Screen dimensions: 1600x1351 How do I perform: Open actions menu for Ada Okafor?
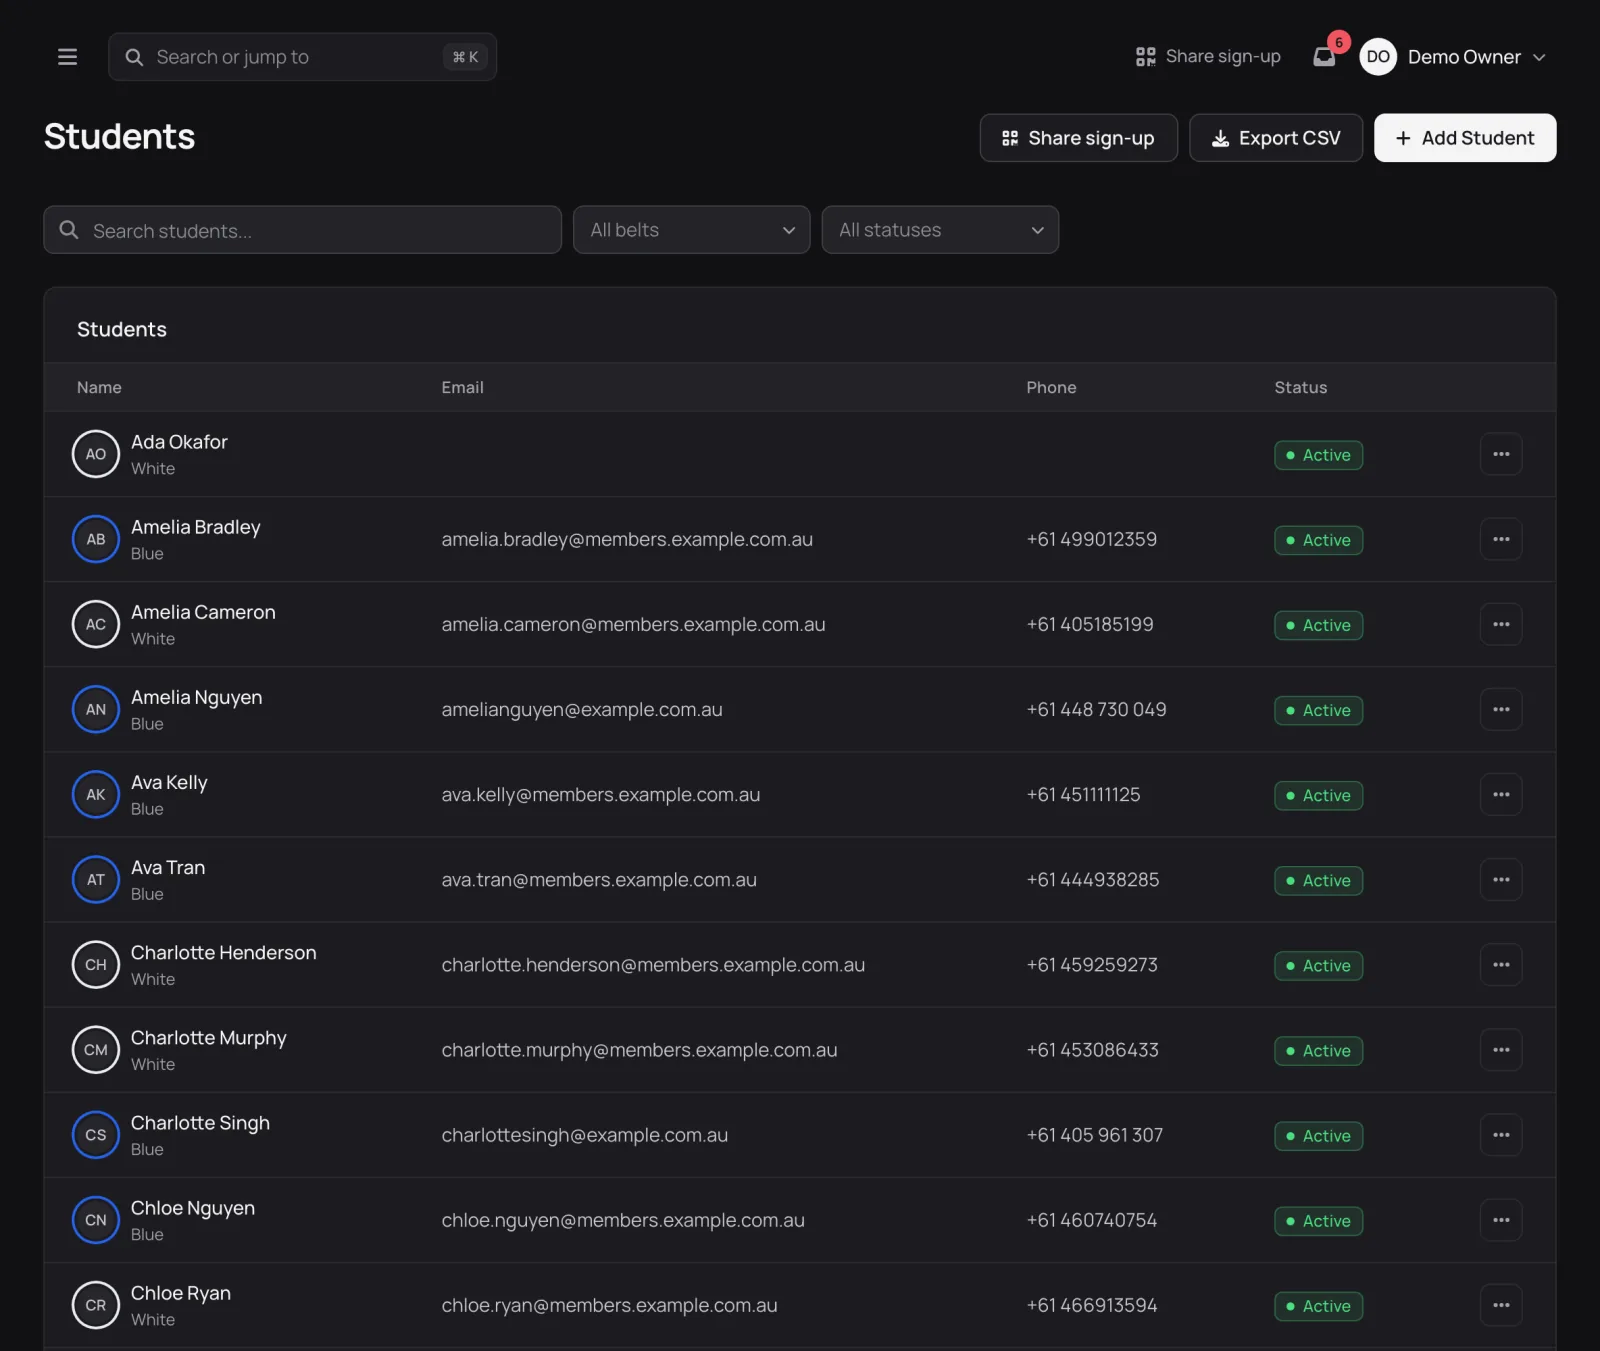point(1501,454)
